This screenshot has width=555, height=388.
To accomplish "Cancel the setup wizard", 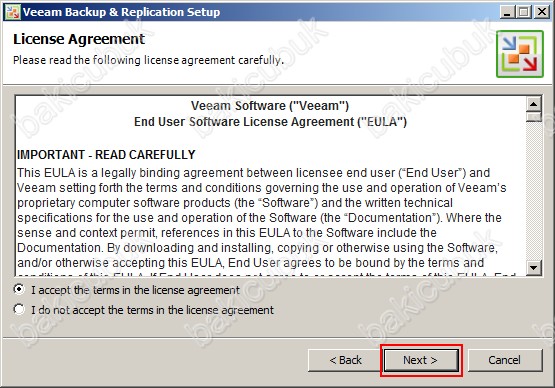I will 505,360.
